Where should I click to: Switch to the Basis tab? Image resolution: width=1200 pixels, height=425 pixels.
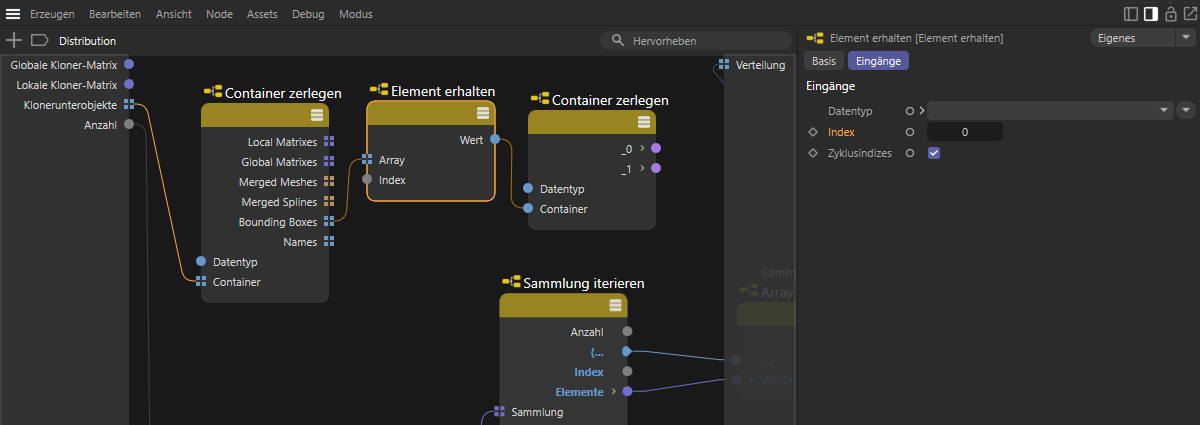point(824,61)
